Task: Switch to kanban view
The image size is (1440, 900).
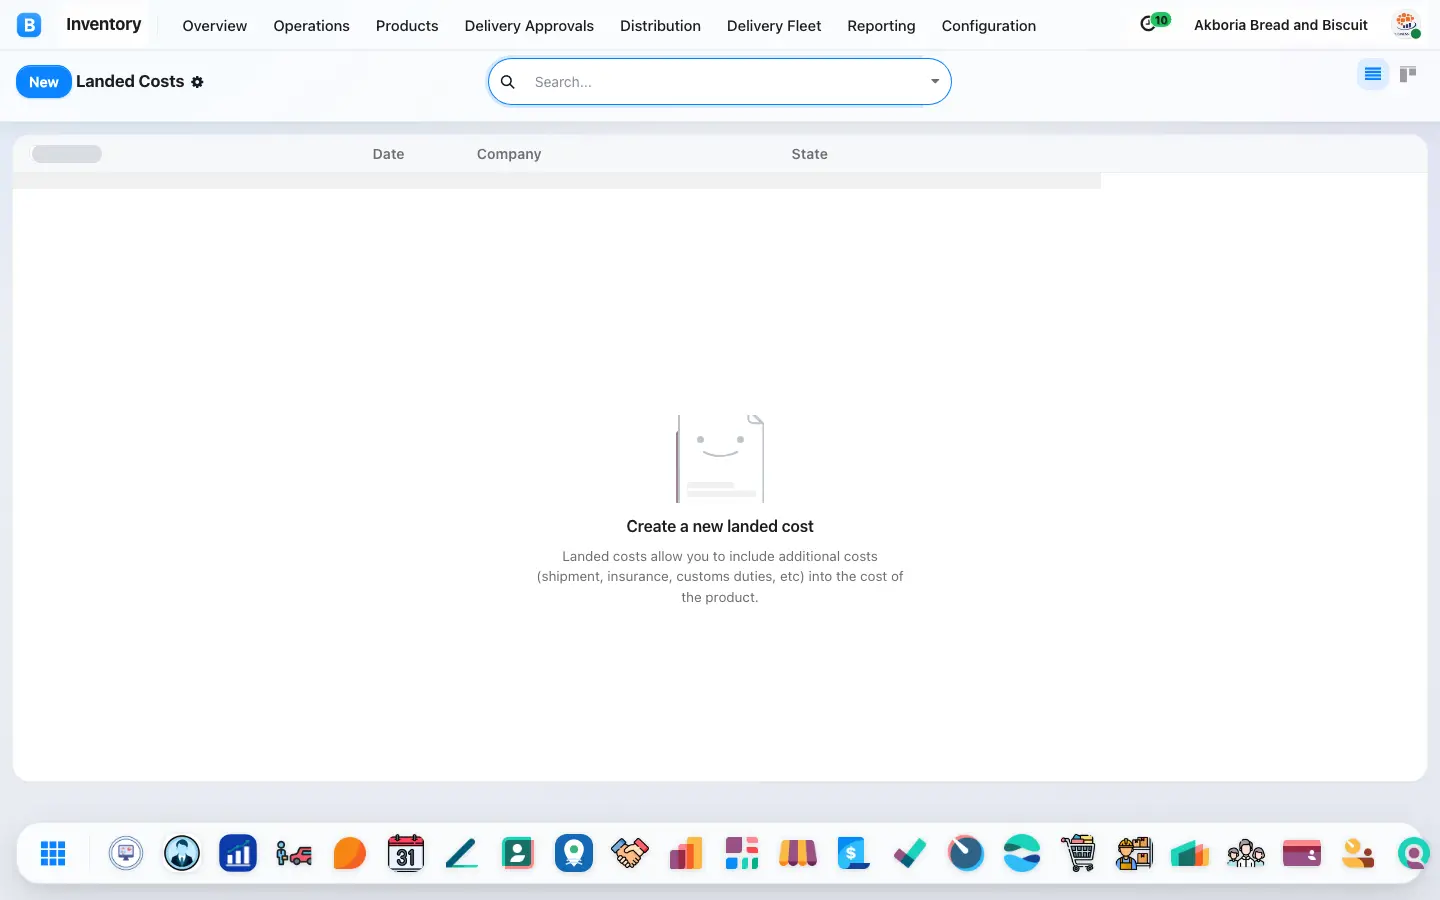Action: pyautogui.click(x=1408, y=74)
